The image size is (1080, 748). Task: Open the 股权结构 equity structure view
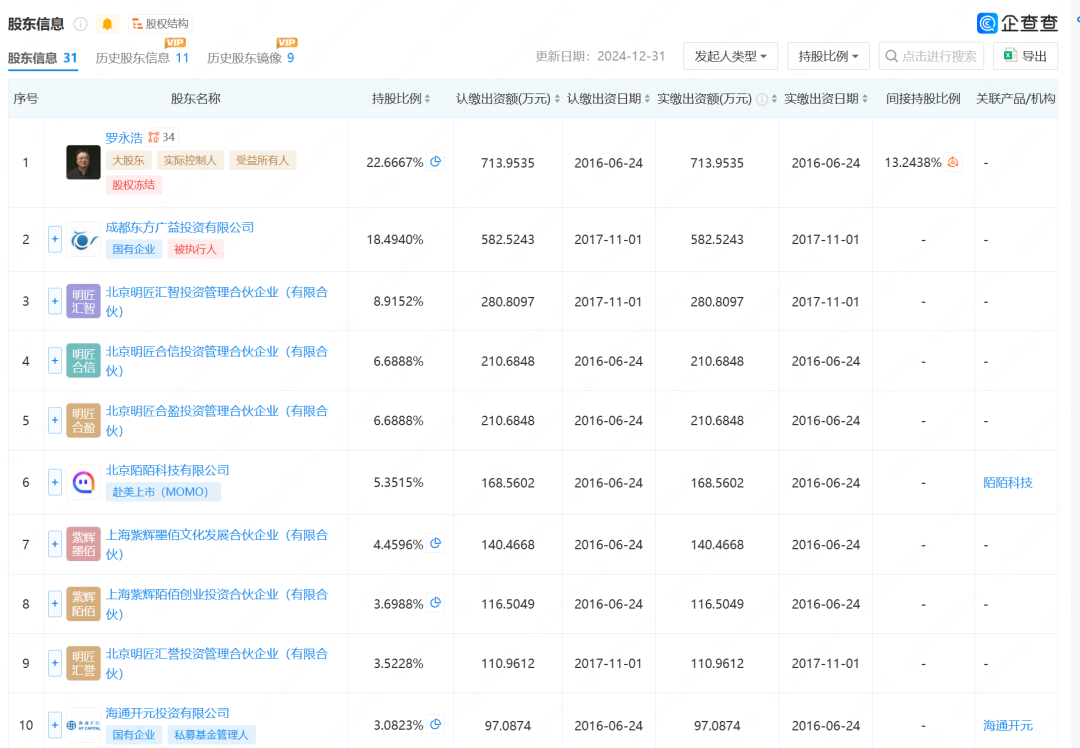pyautogui.click(x=158, y=24)
